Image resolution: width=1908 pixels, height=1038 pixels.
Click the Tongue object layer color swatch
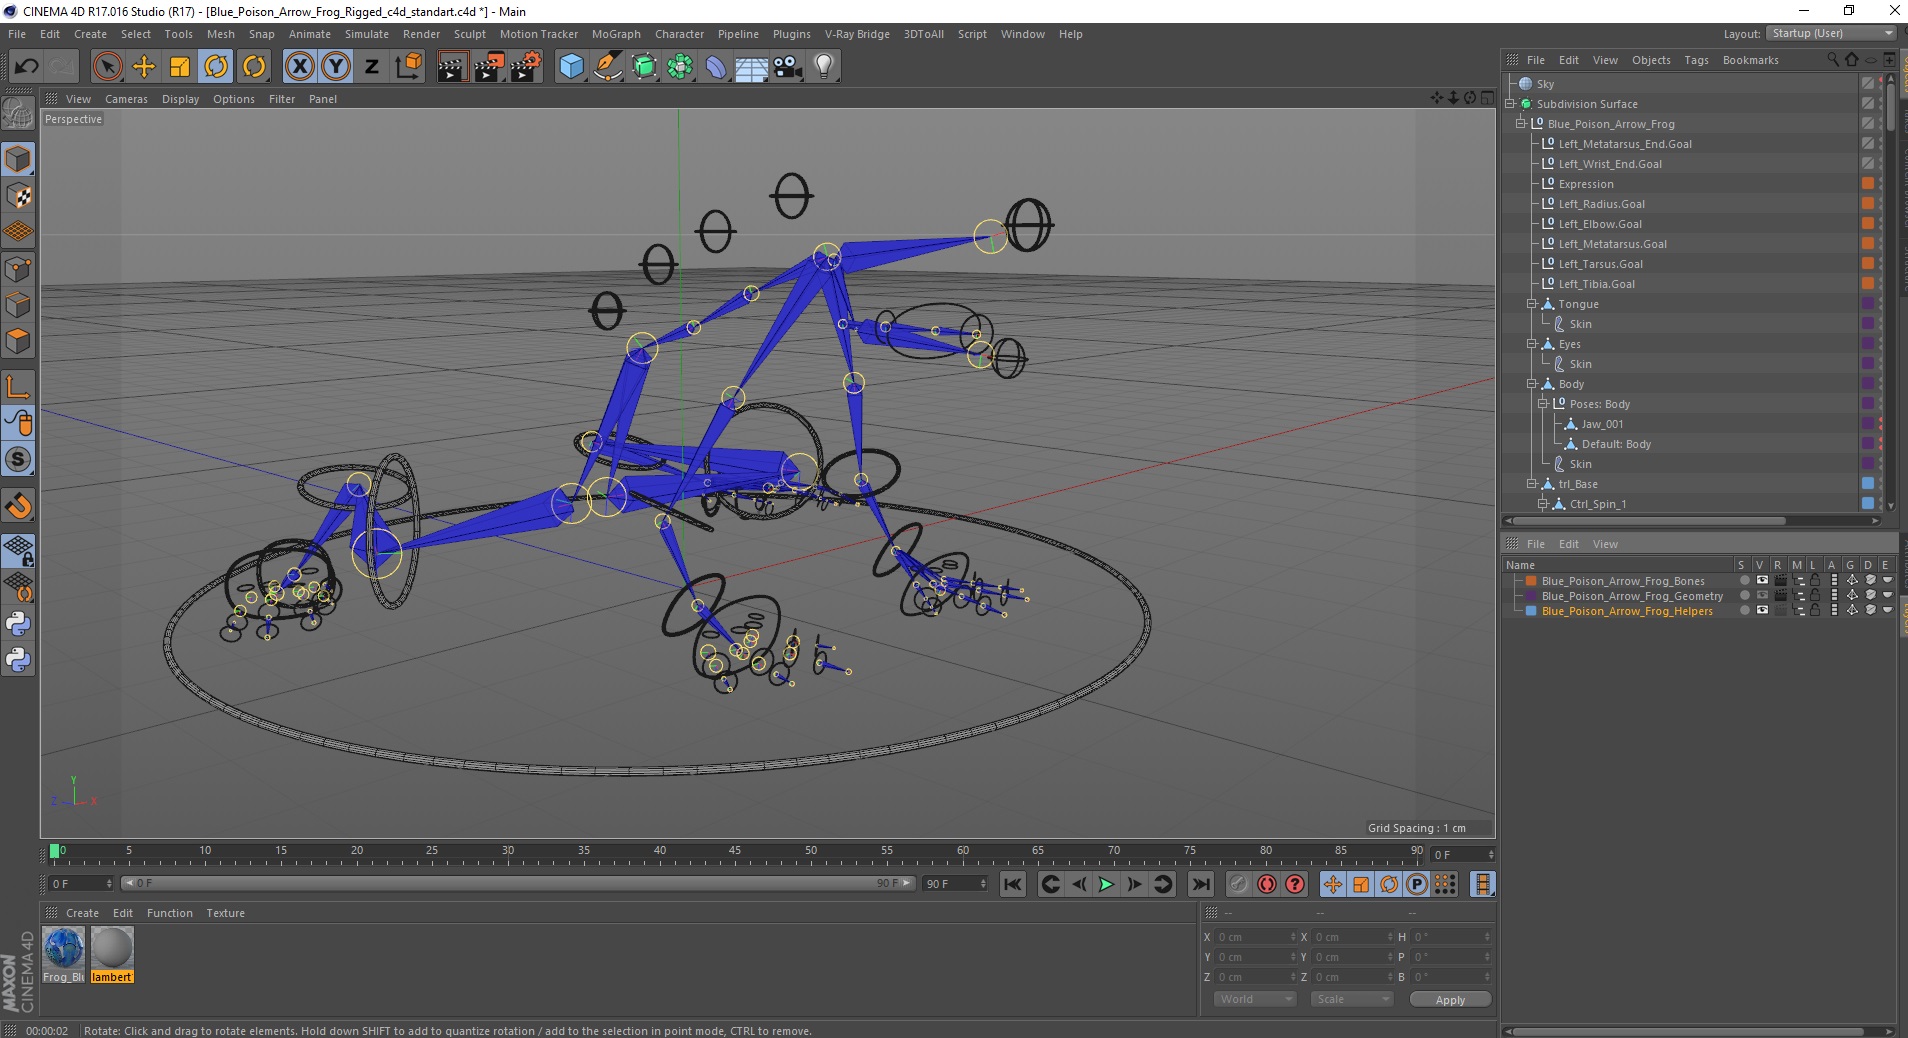click(1867, 304)
